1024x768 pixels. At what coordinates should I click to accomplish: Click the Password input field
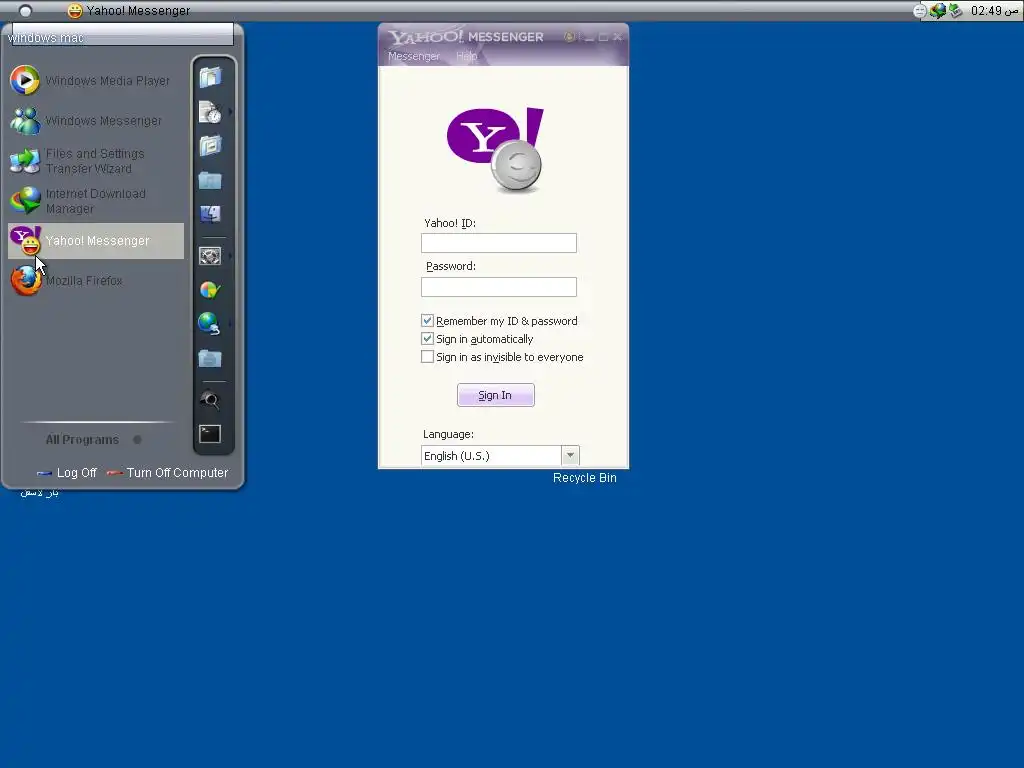pyautogui.click(x=499, y=287)
